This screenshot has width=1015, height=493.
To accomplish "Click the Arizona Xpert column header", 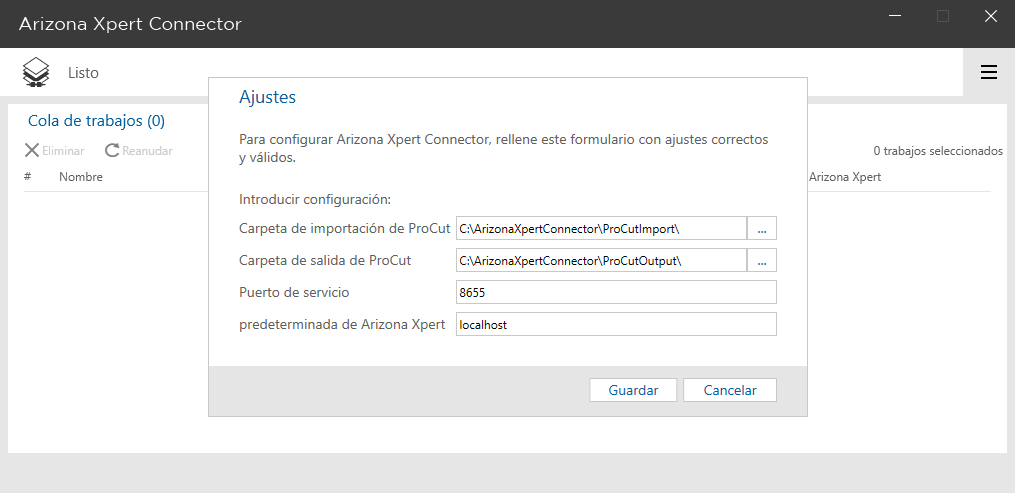I will (x=845, y=177).
